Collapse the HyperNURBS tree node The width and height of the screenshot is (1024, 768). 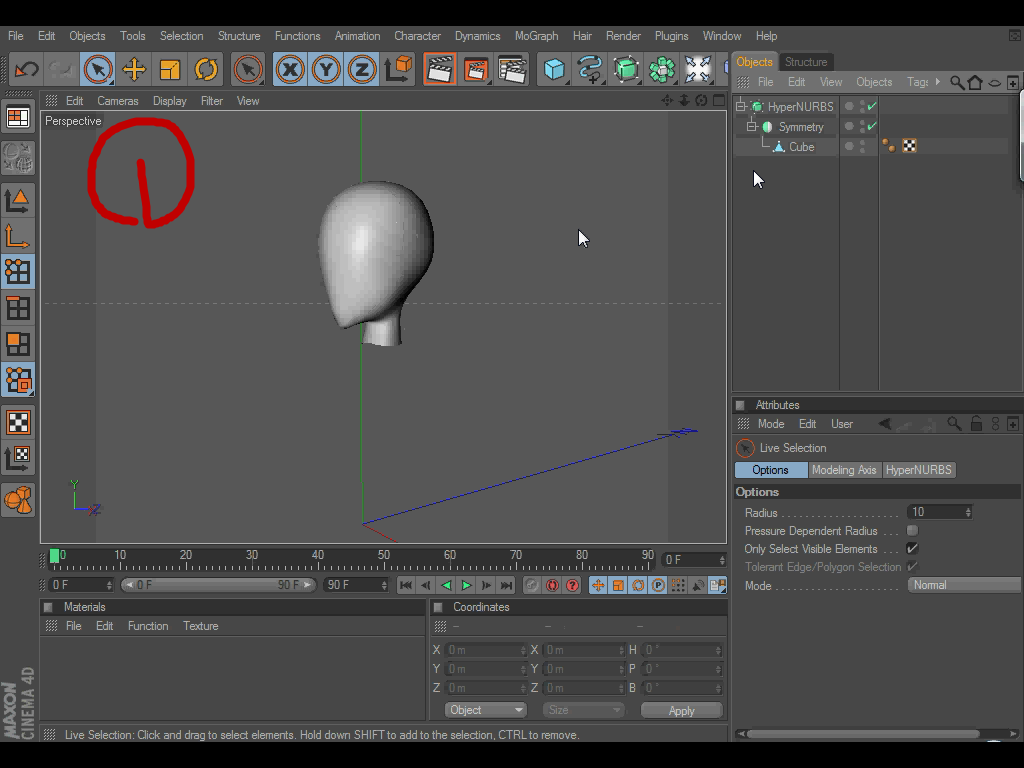tap(741, 106)
